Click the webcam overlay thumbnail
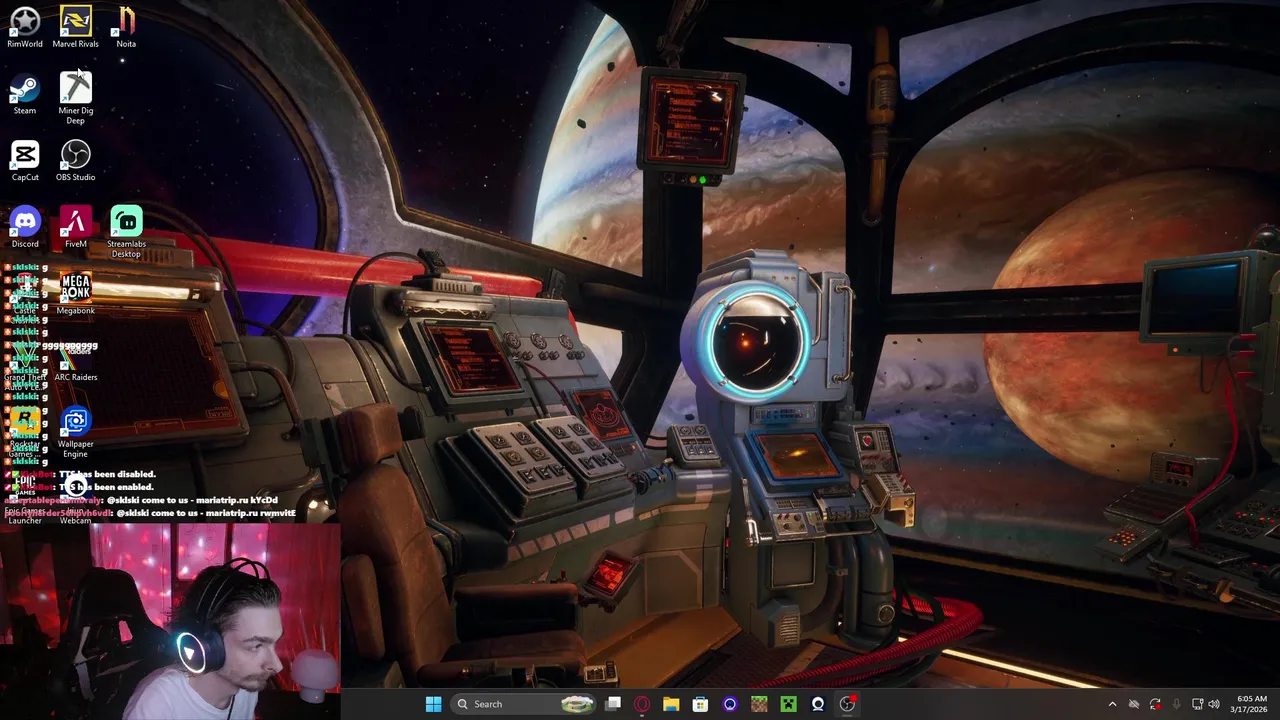1280x720 pixels. click(170, 622)
